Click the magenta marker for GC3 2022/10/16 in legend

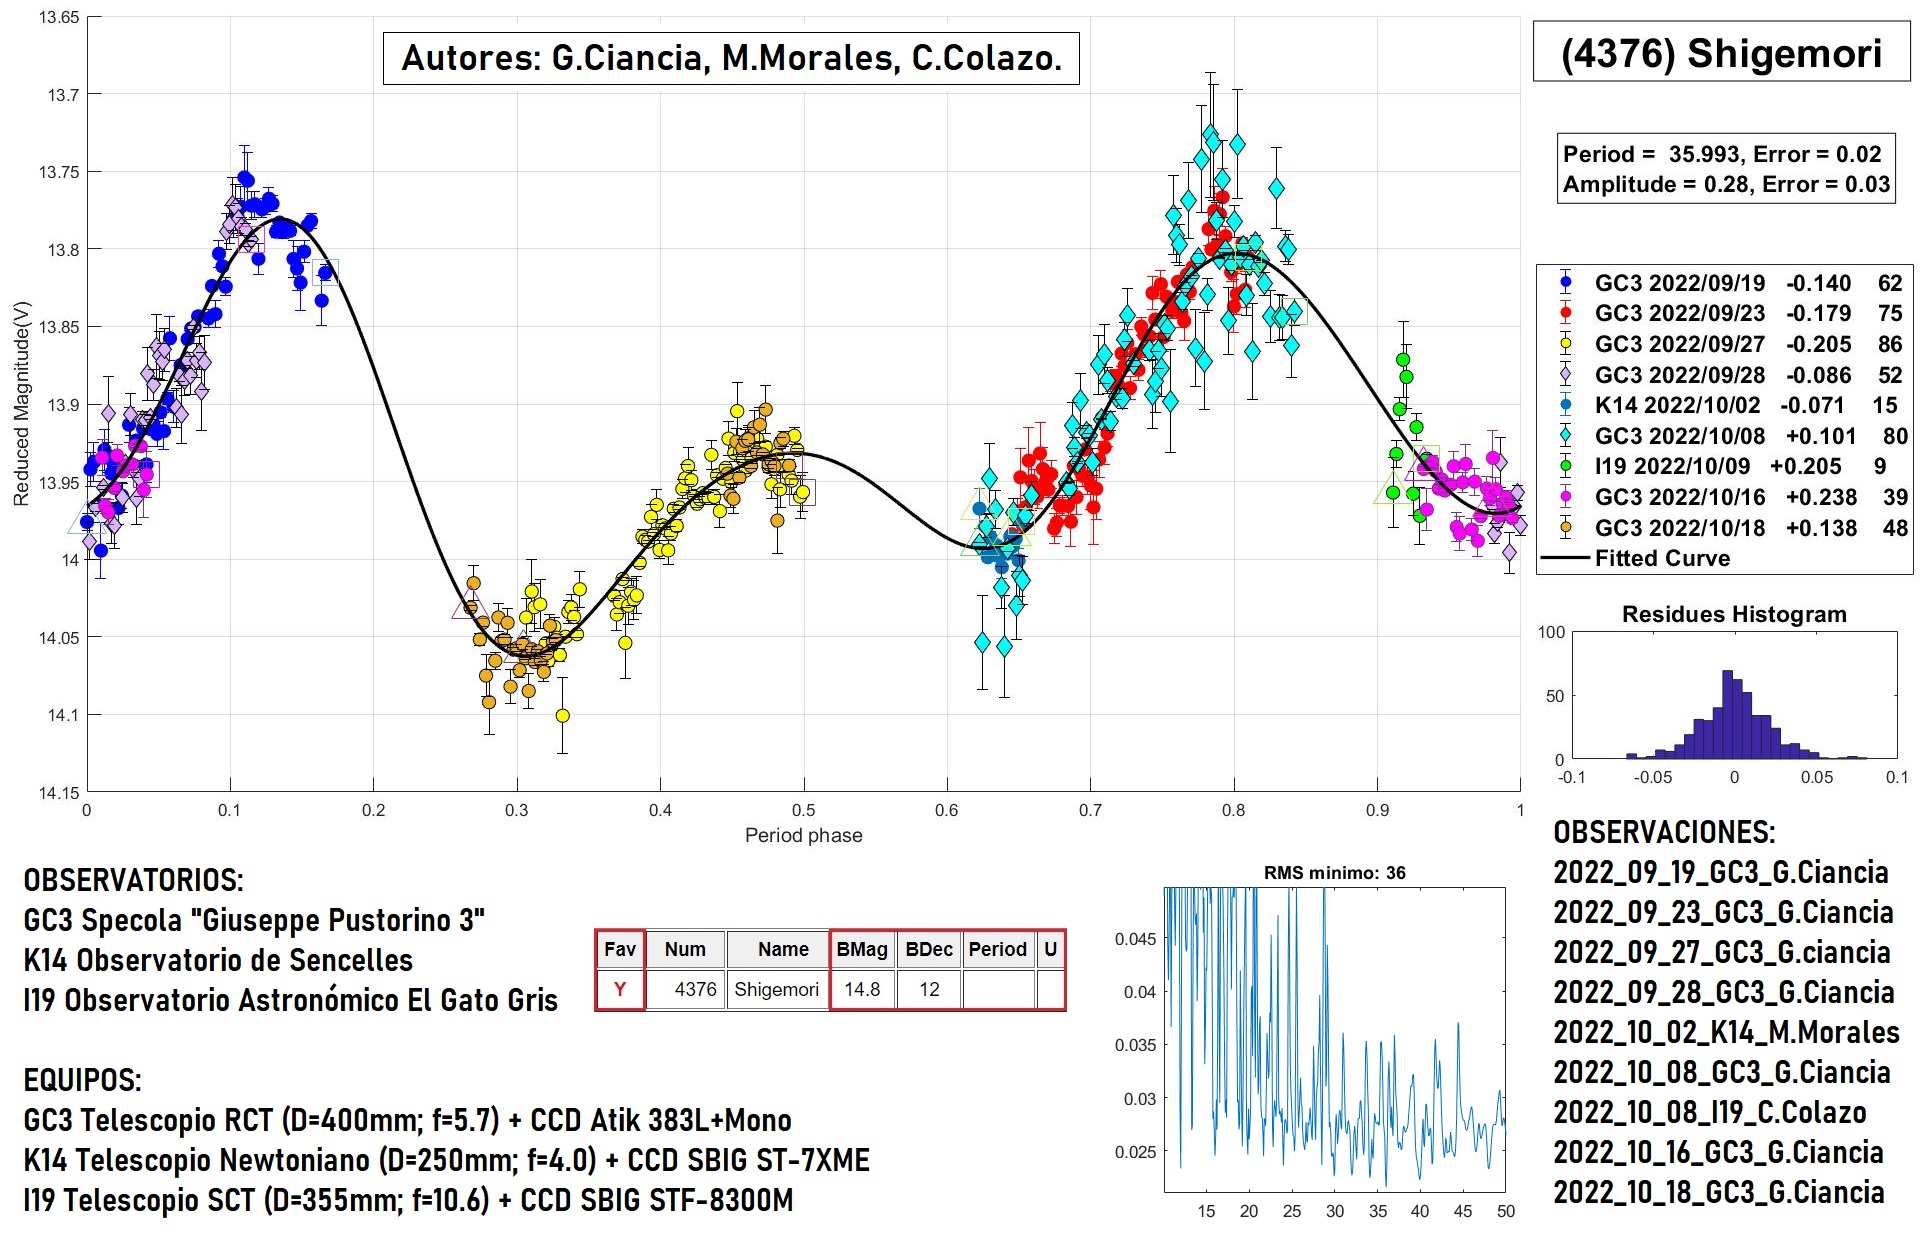(x=1565, y=497)
